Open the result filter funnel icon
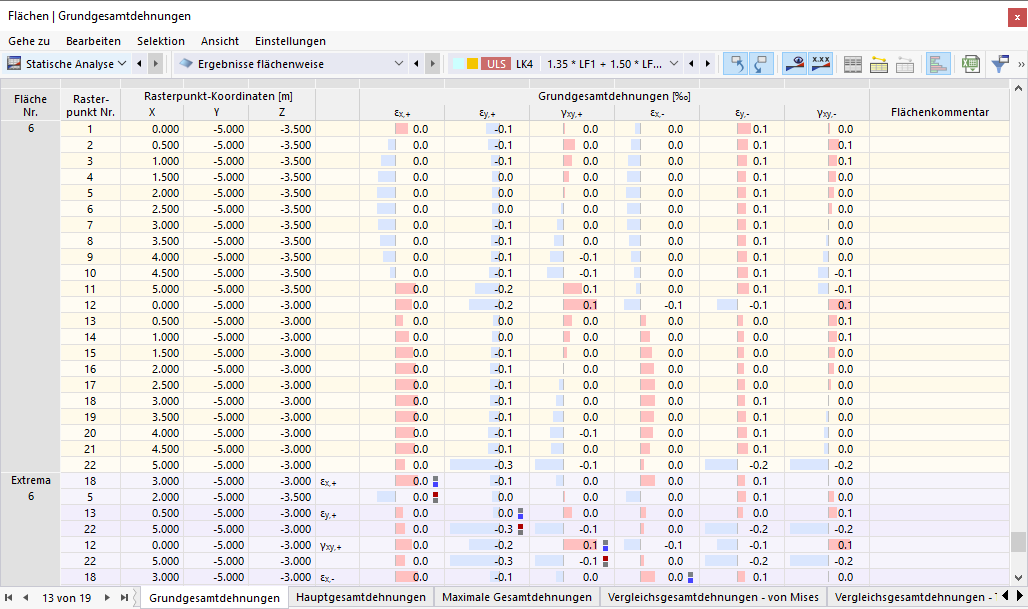Image resolution: width=1028 pixels, height=609 pixels. pyautogui.click(x=1000, y=64)
